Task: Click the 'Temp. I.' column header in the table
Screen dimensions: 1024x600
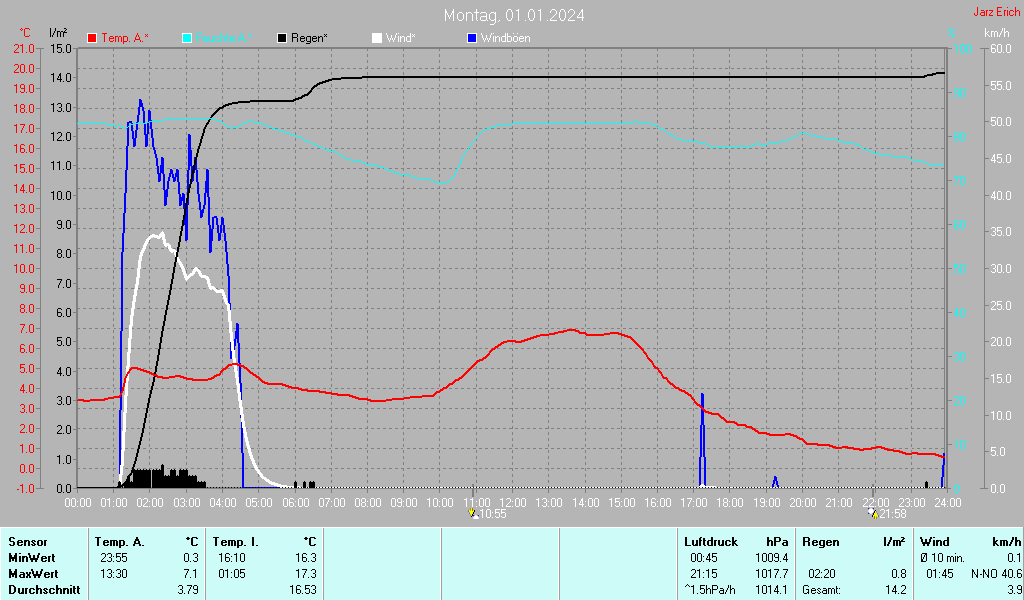Action: click(236, 542)
